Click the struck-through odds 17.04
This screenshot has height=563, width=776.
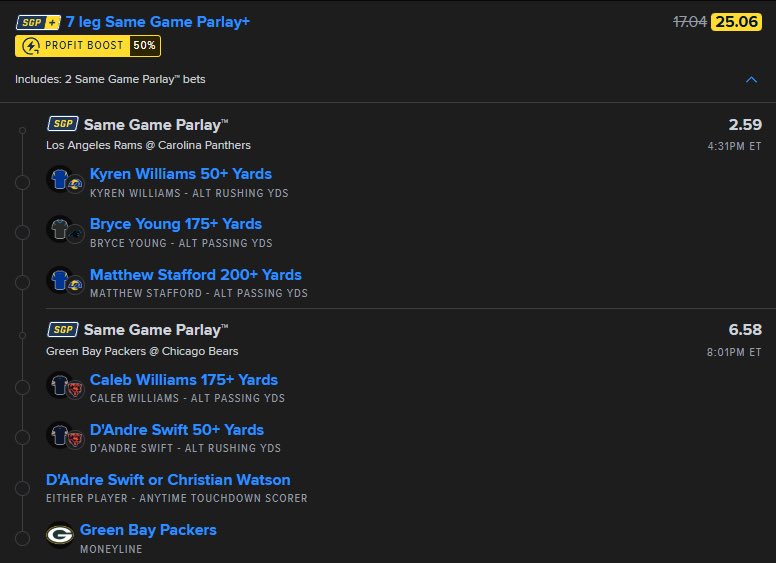(690, 22)
